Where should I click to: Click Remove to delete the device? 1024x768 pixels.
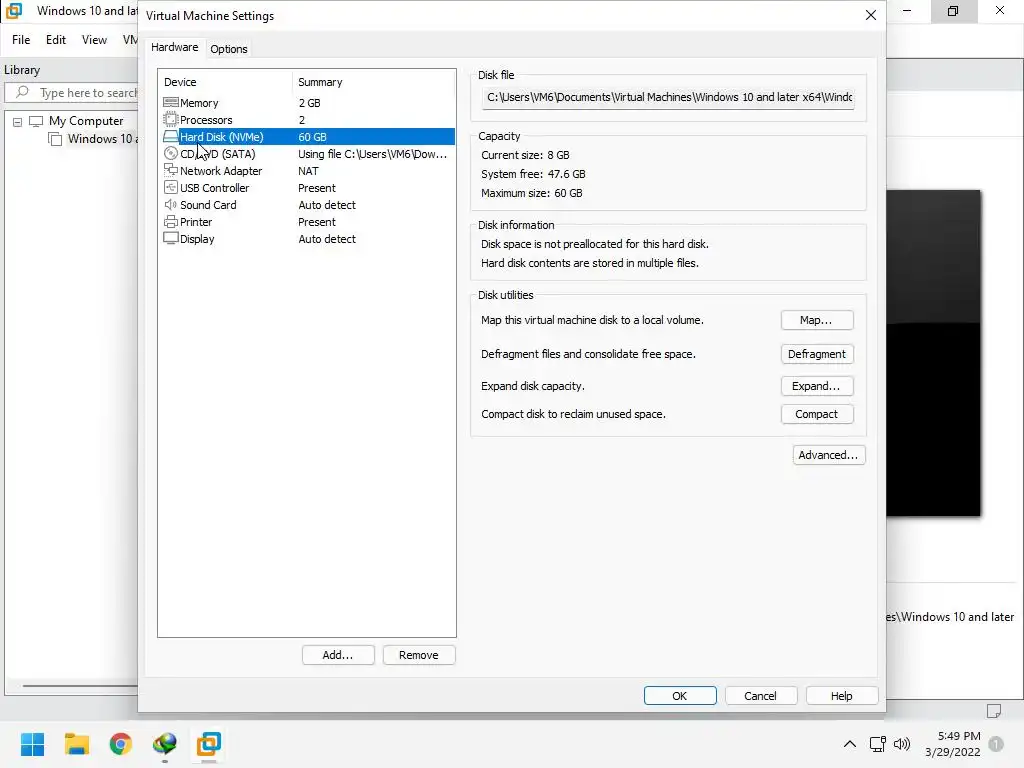point(419,655)
